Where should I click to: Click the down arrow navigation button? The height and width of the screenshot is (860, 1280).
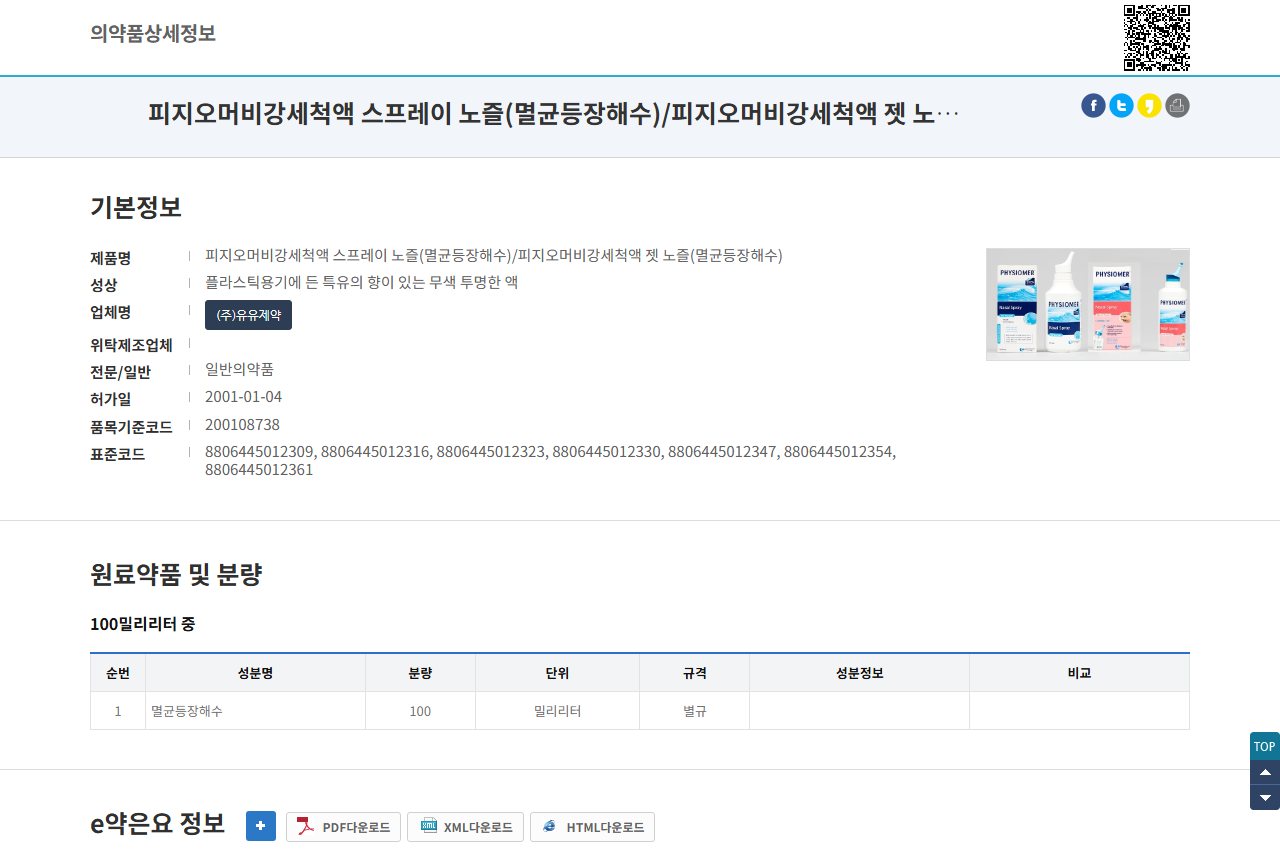[1265, 797]
